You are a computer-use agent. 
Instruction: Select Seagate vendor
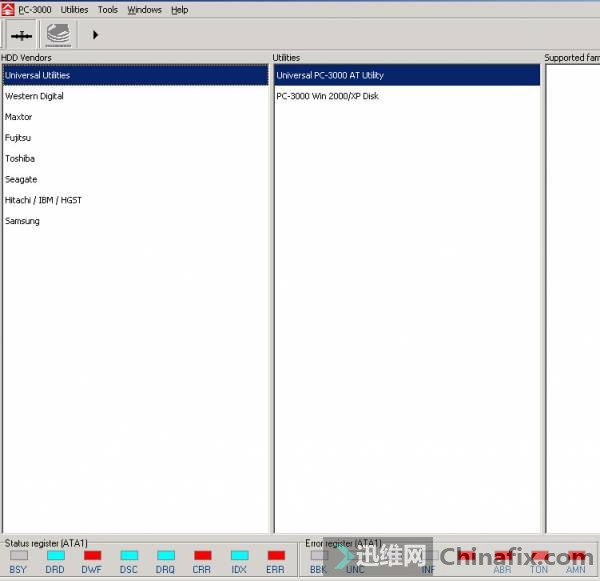[135, 179]
